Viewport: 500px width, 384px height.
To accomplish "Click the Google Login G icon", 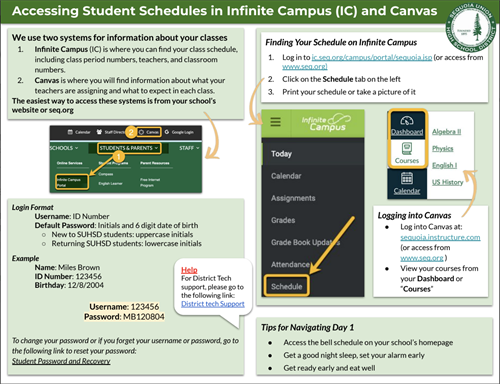I will [x=167, y=132].
